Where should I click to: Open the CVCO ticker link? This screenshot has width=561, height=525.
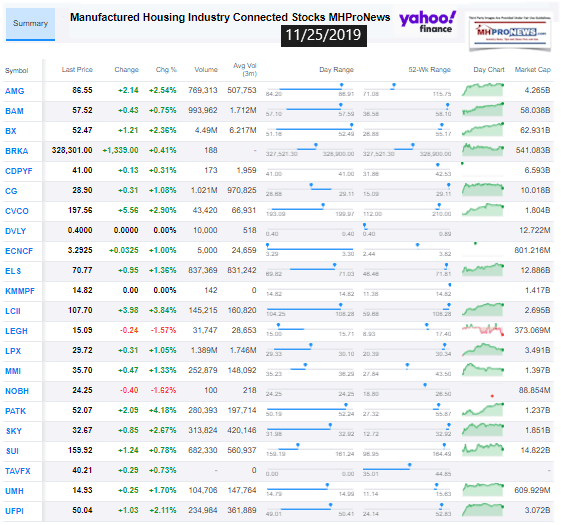[17, 211]
